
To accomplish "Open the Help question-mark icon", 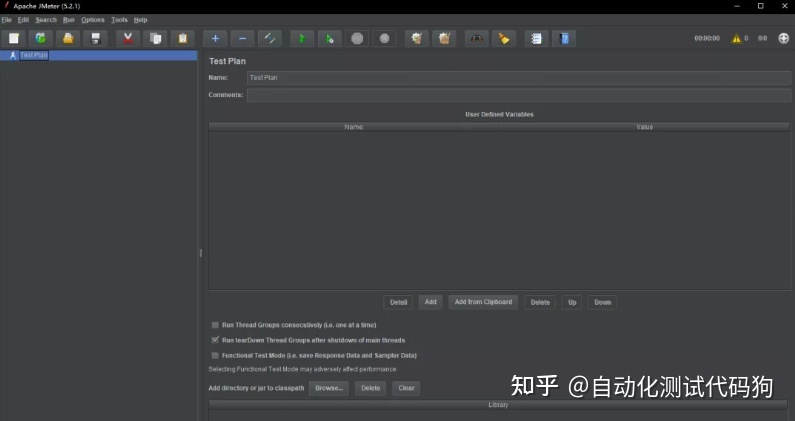I will point(564,39).
